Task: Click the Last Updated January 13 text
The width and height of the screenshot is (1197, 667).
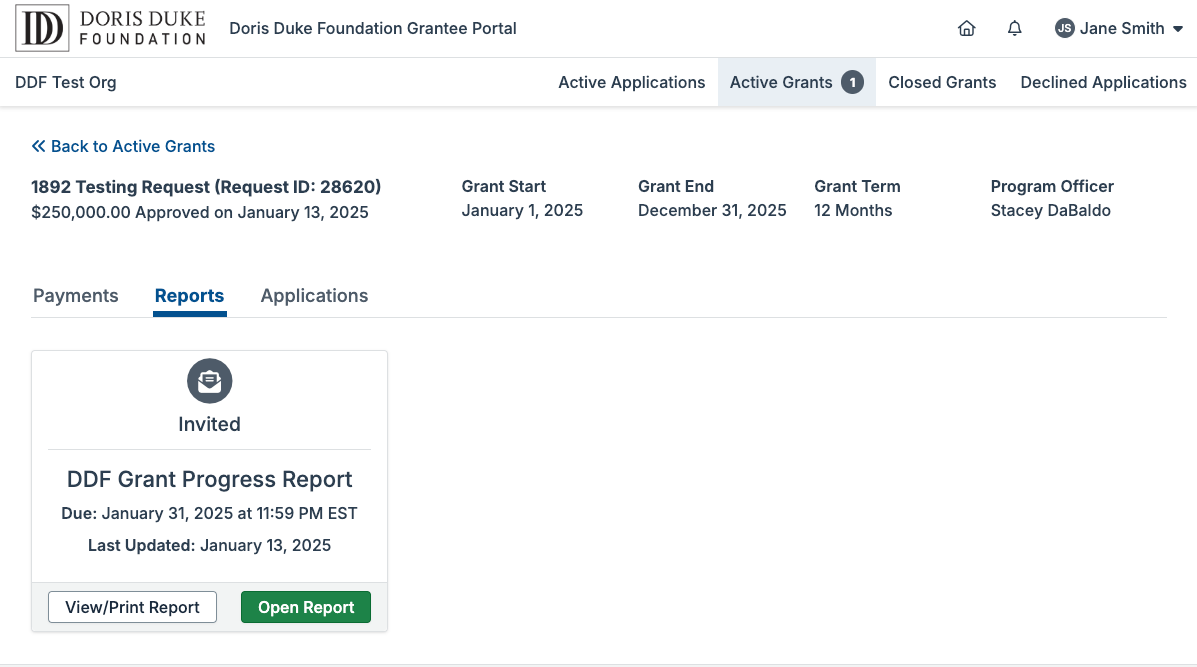Action: click(x=209, y=546)
